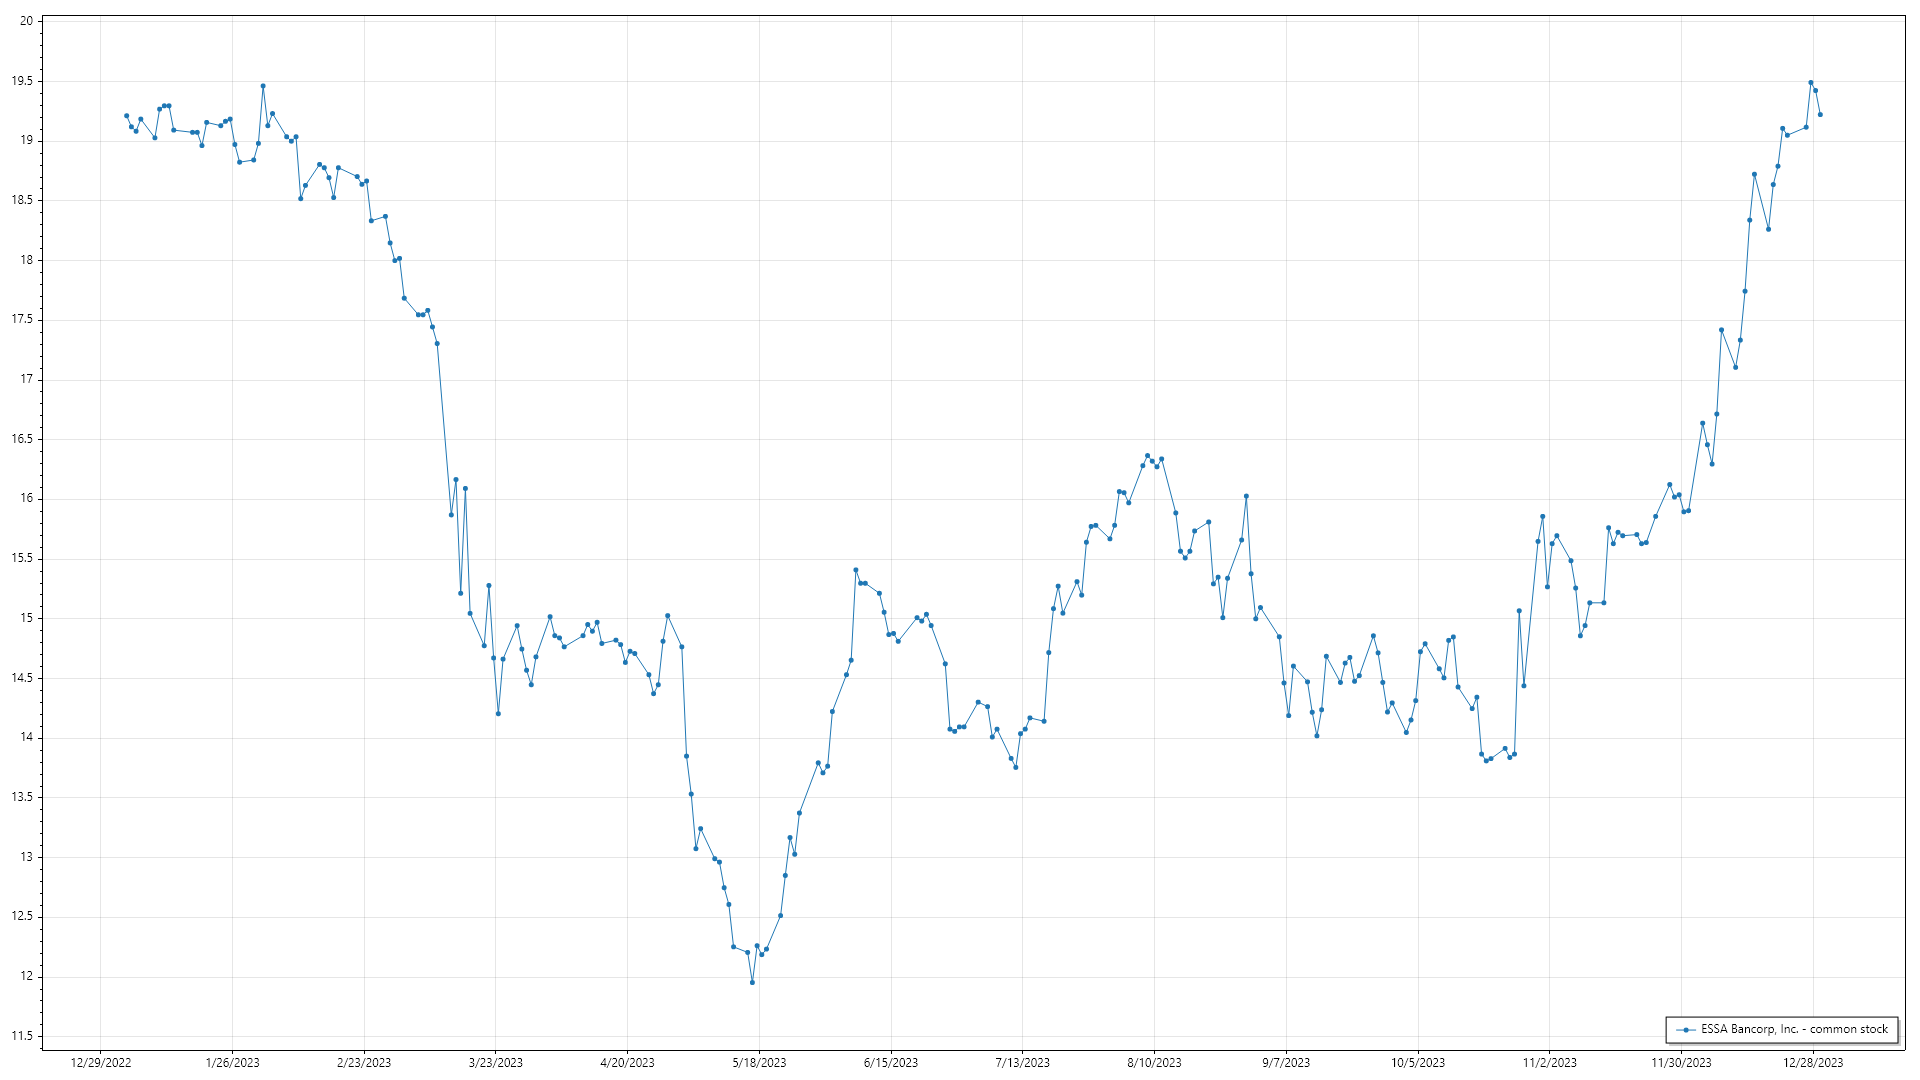Click the 18 label on y-axis
The image size is (1920, 1080).
coord(26,260)
